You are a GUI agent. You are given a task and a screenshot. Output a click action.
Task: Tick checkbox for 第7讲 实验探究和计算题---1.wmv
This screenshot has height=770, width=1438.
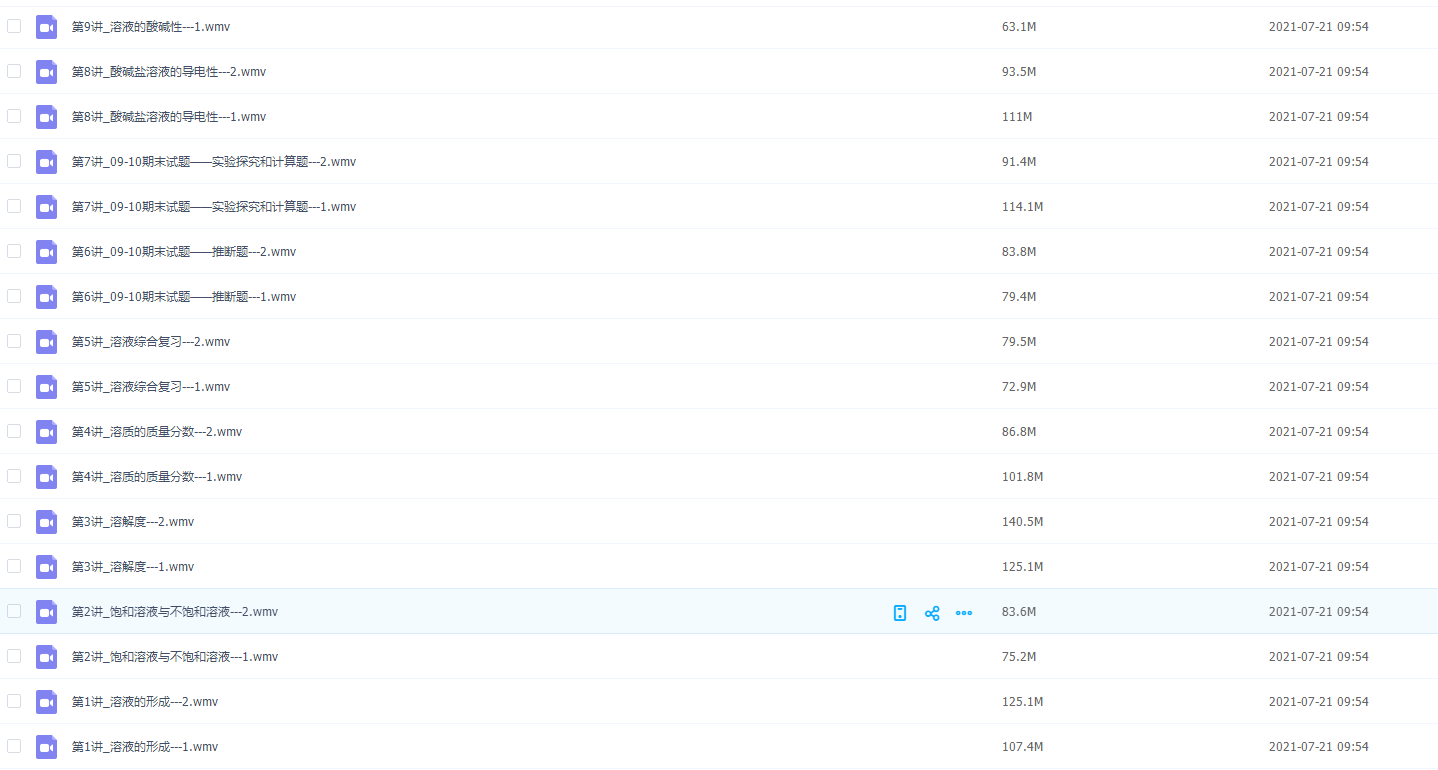coord(14,206)
